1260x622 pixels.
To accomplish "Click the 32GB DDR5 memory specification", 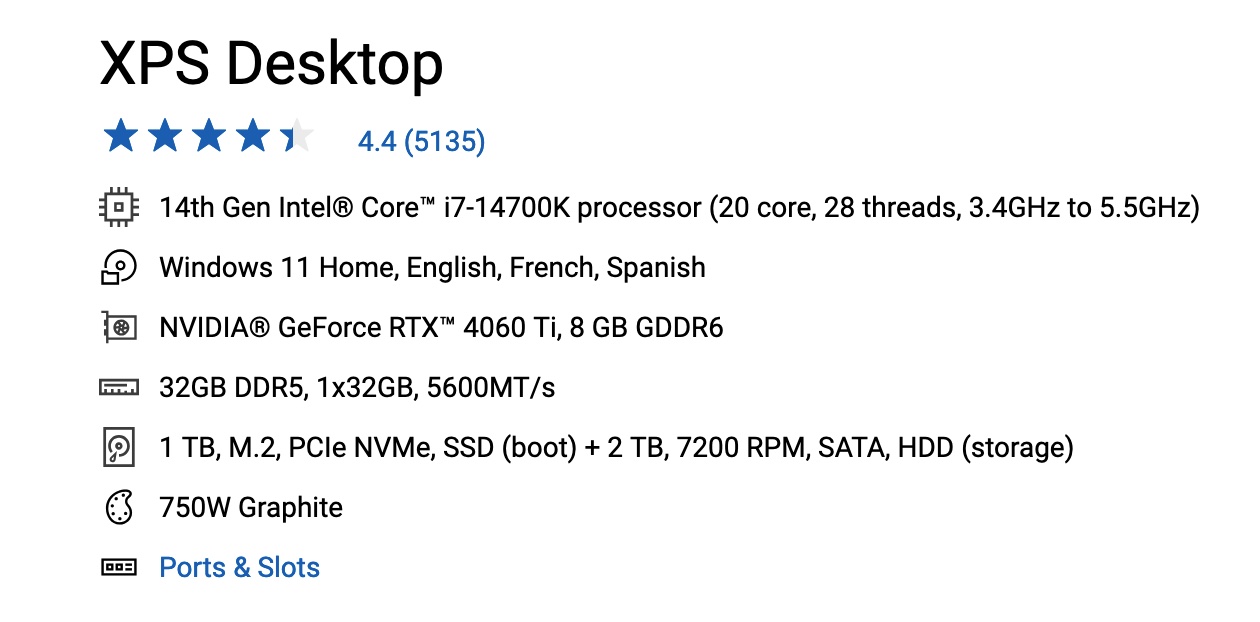I will tap(357, 388).
